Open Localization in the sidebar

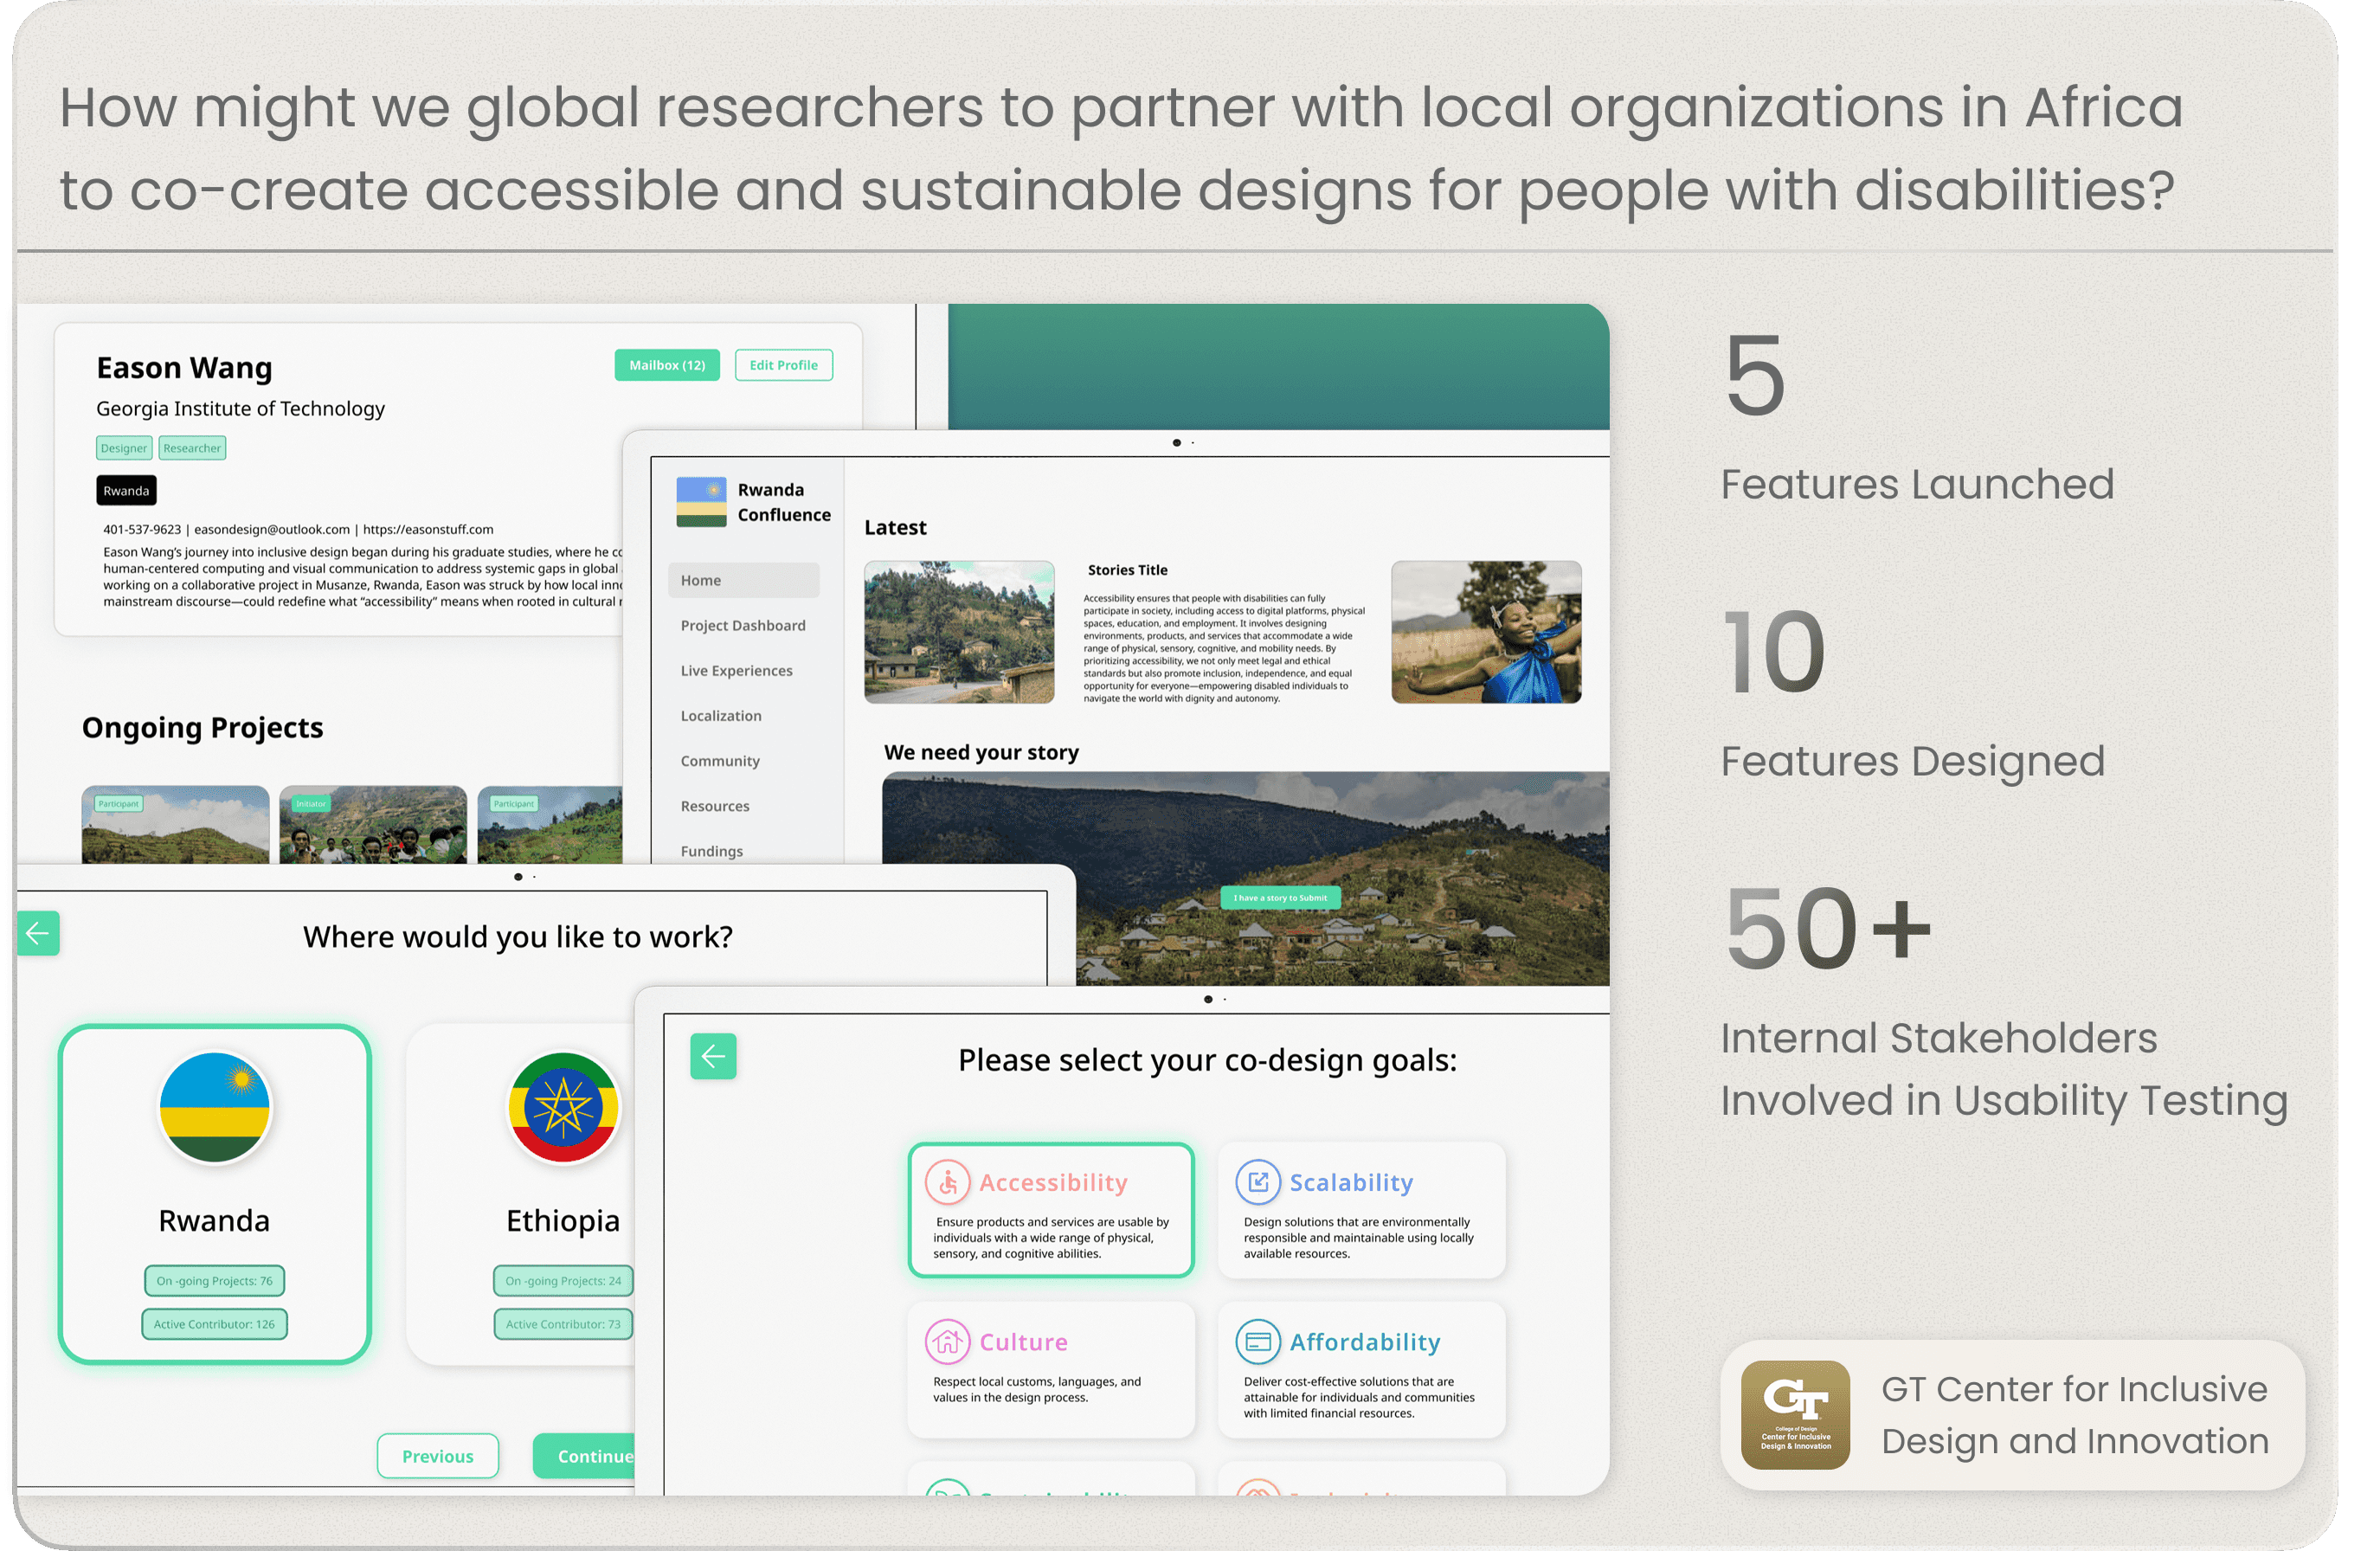click(721, 715)
